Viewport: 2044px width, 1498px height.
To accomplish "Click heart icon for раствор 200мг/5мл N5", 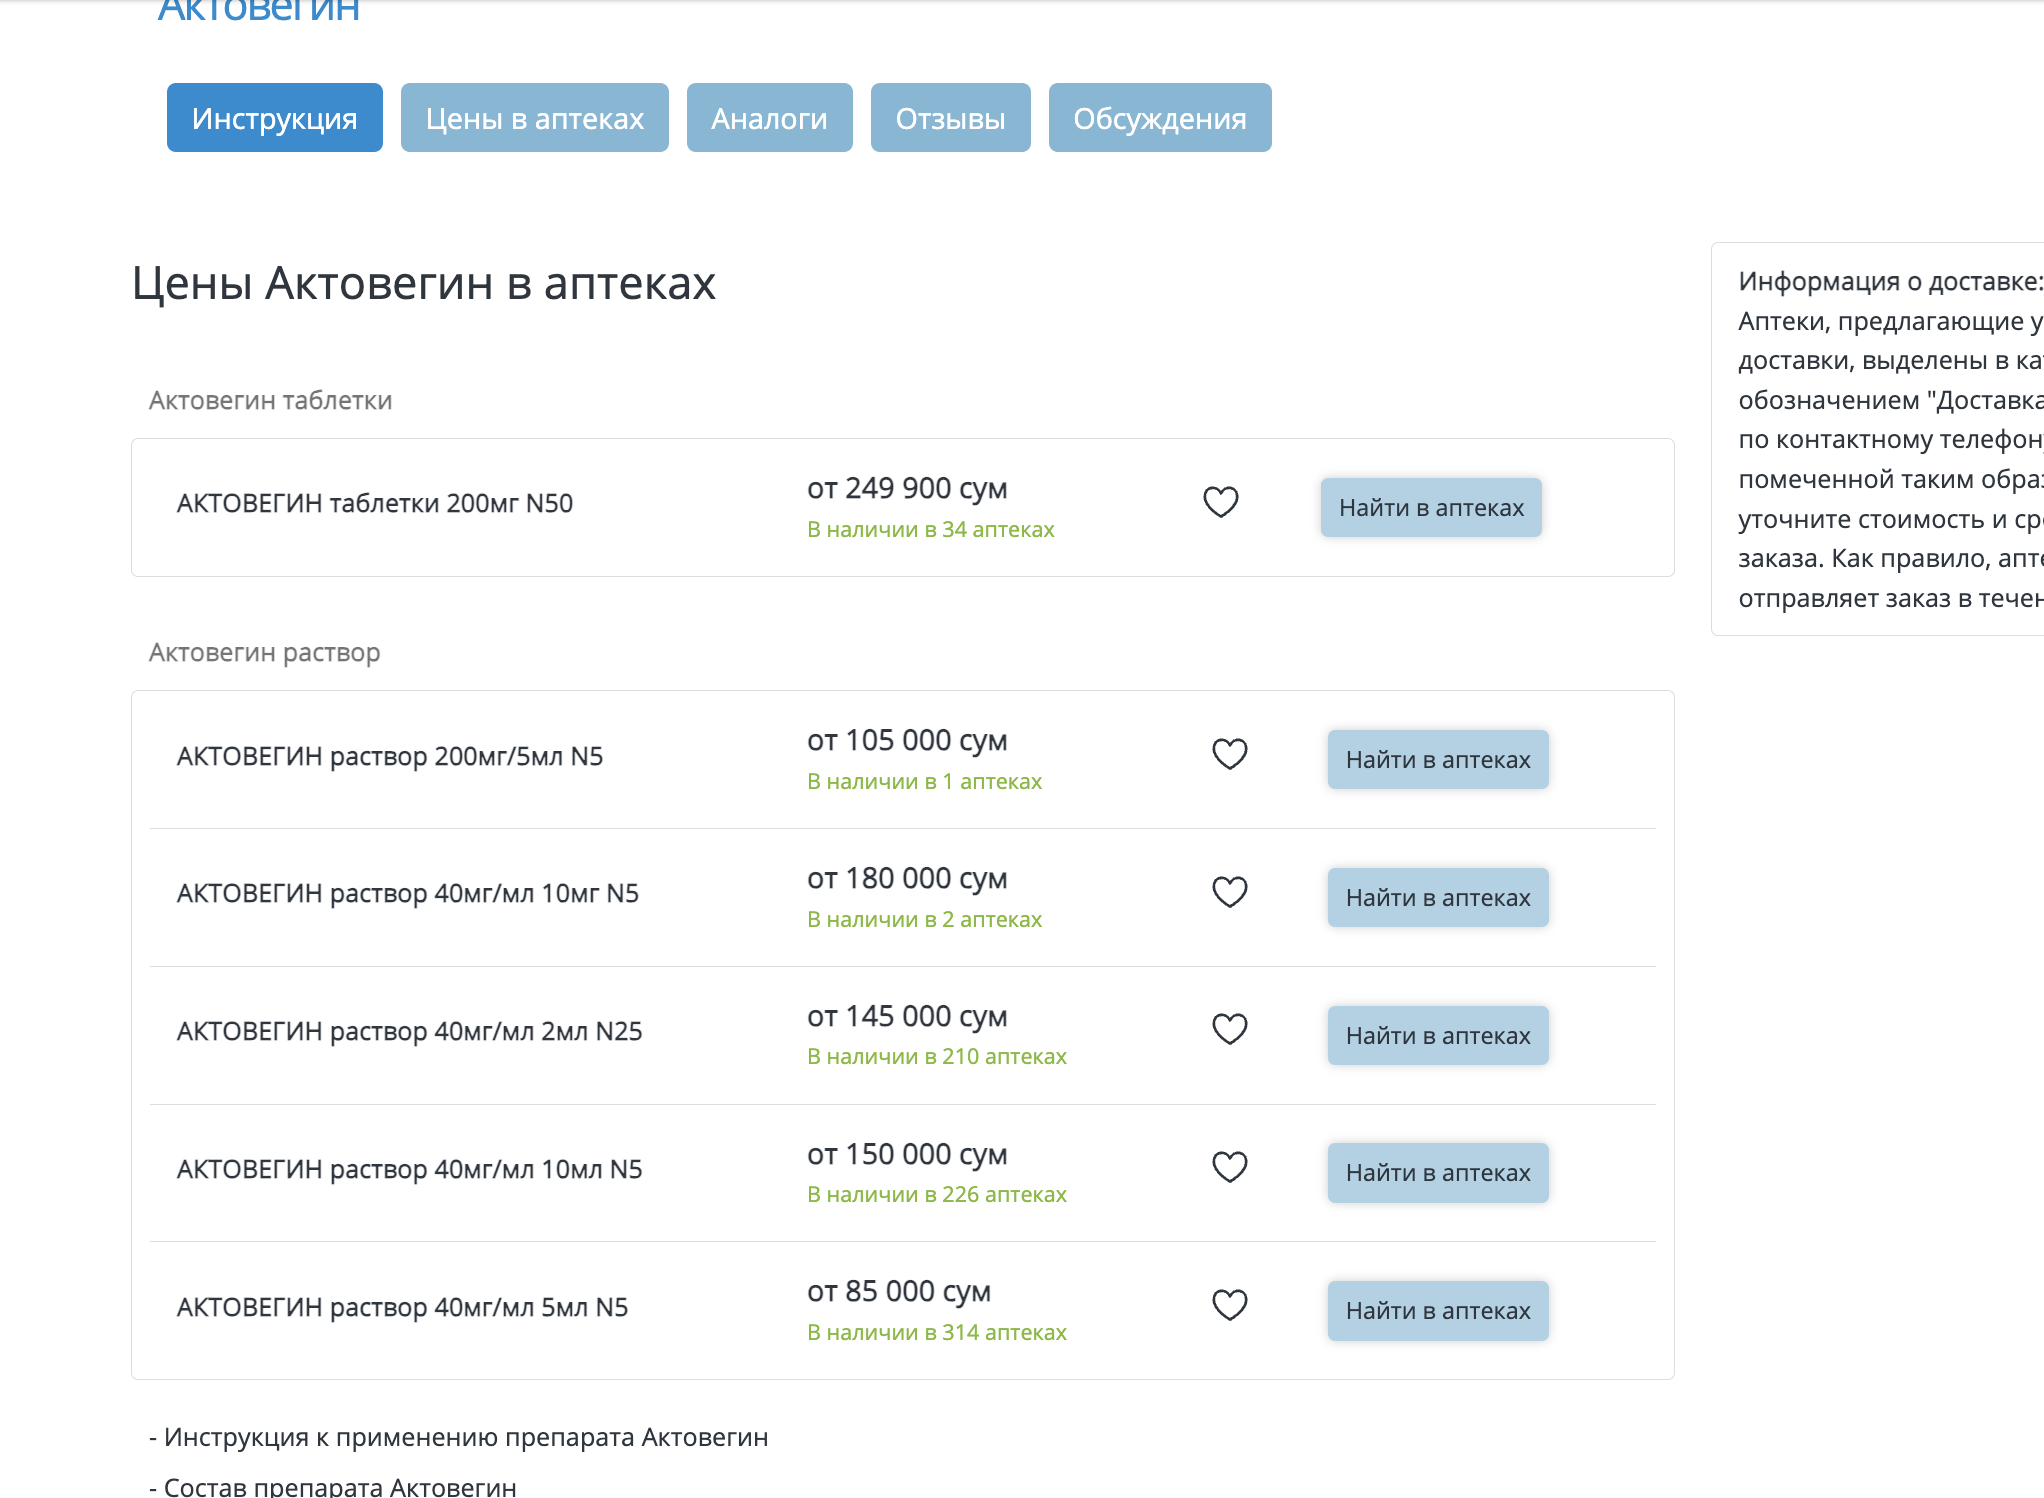I will [x=1229, y=754].
